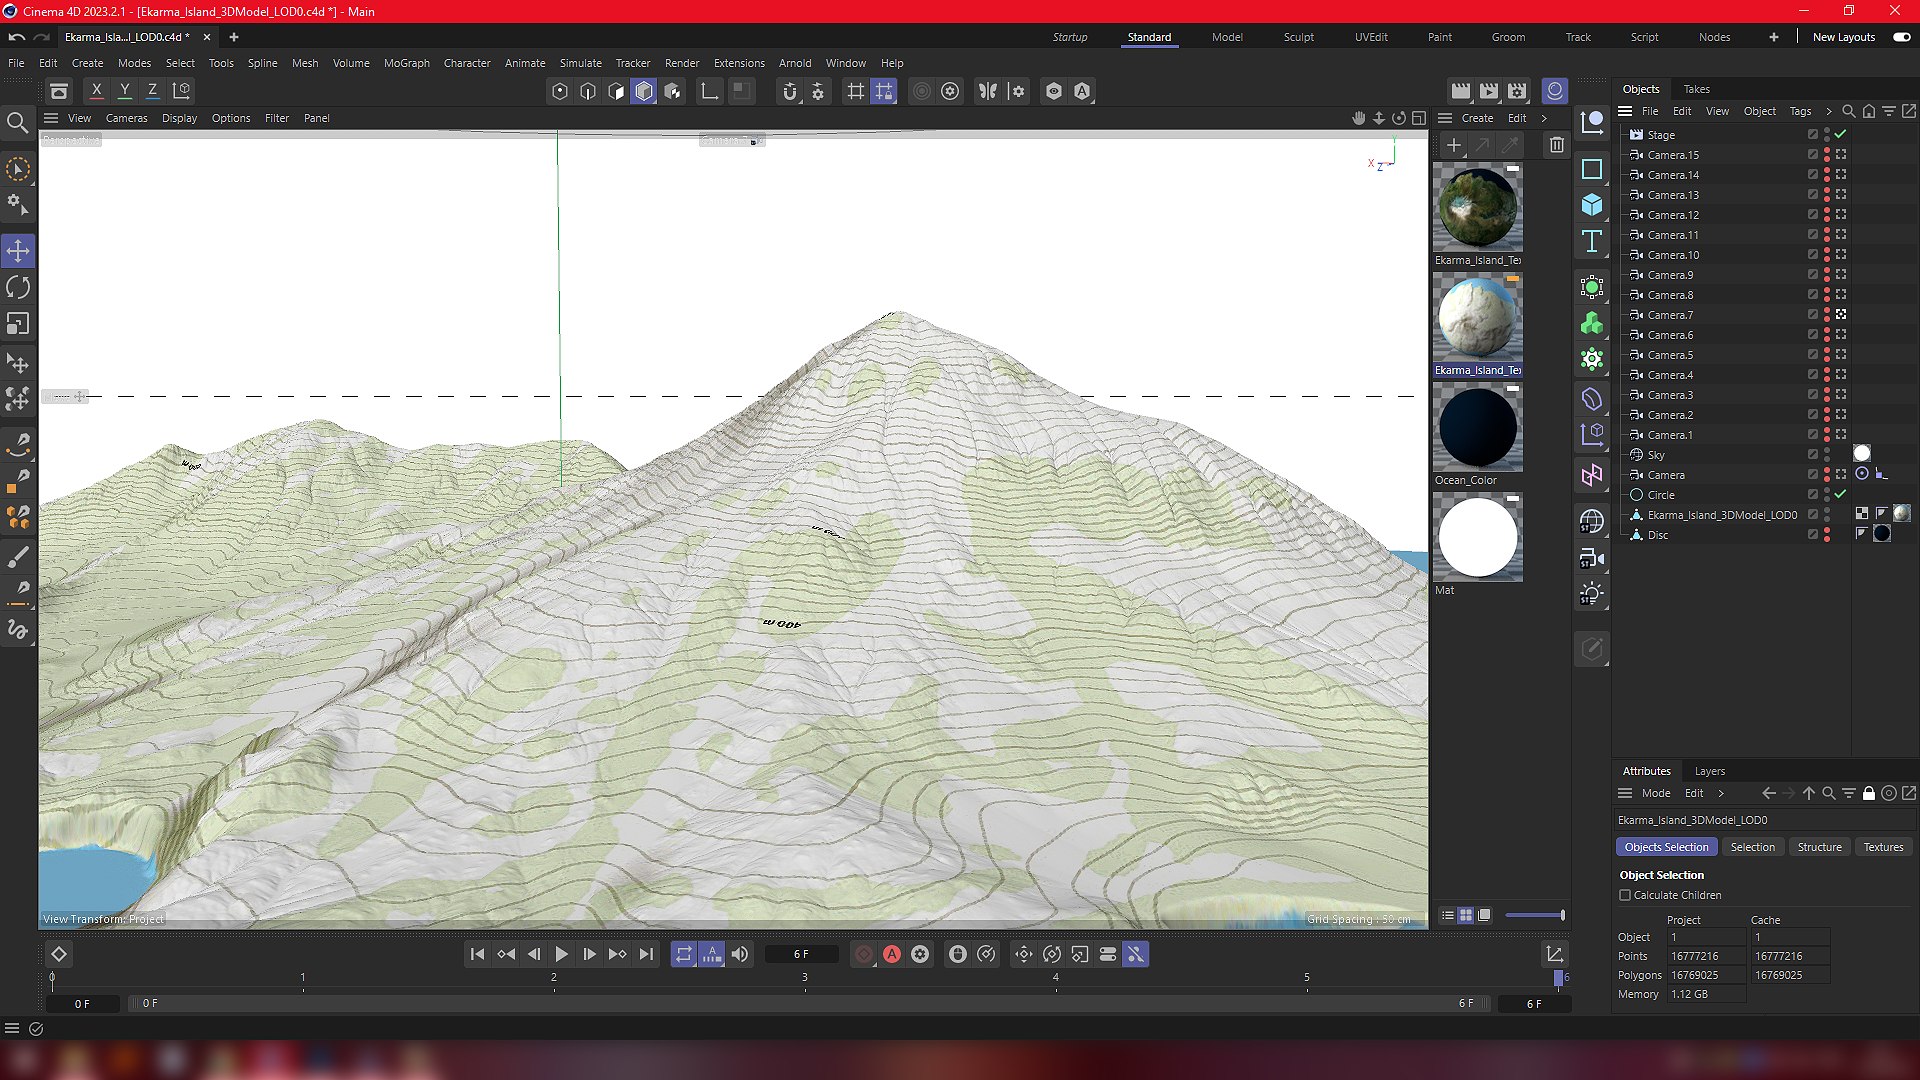Viewport: 1920px width, 1080px height.
Task: Toggle Circle object enabled checkmark
Action: (x=1840, y=494)
